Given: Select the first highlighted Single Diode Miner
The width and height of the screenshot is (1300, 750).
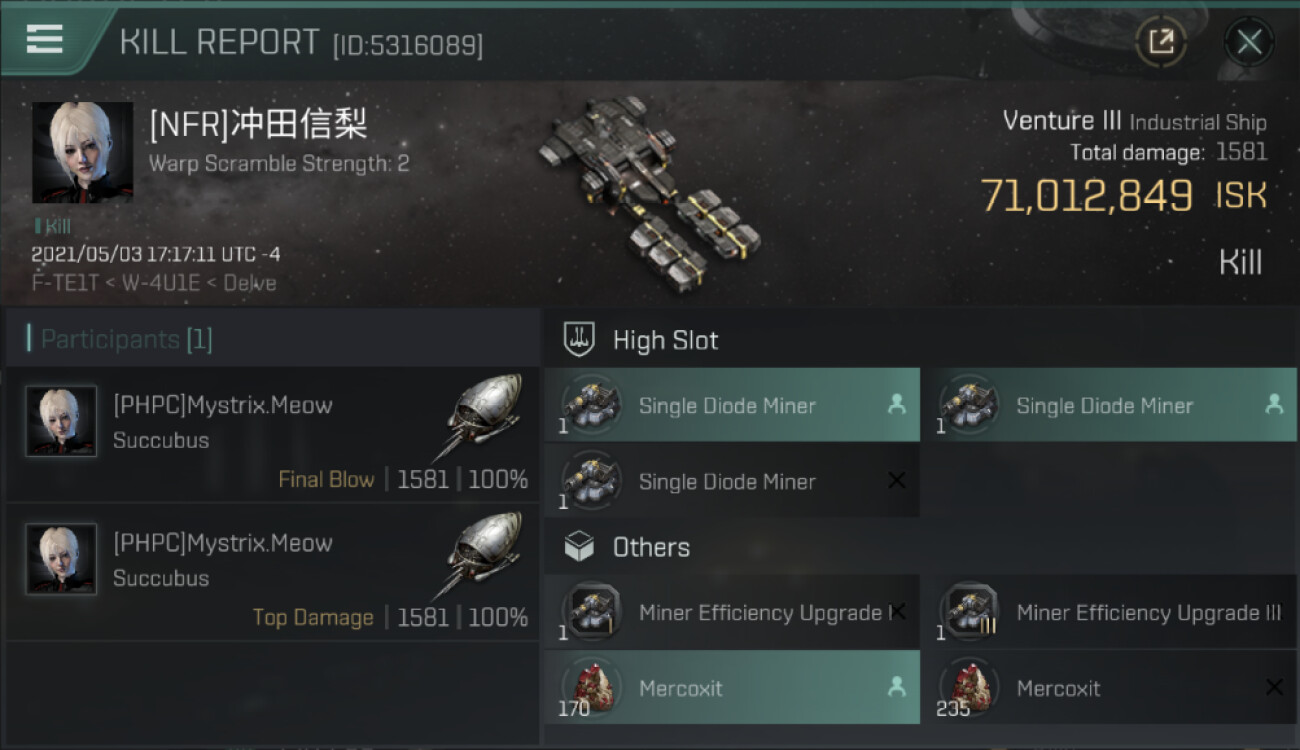Looking at the screenshot, I should point(732,405).
